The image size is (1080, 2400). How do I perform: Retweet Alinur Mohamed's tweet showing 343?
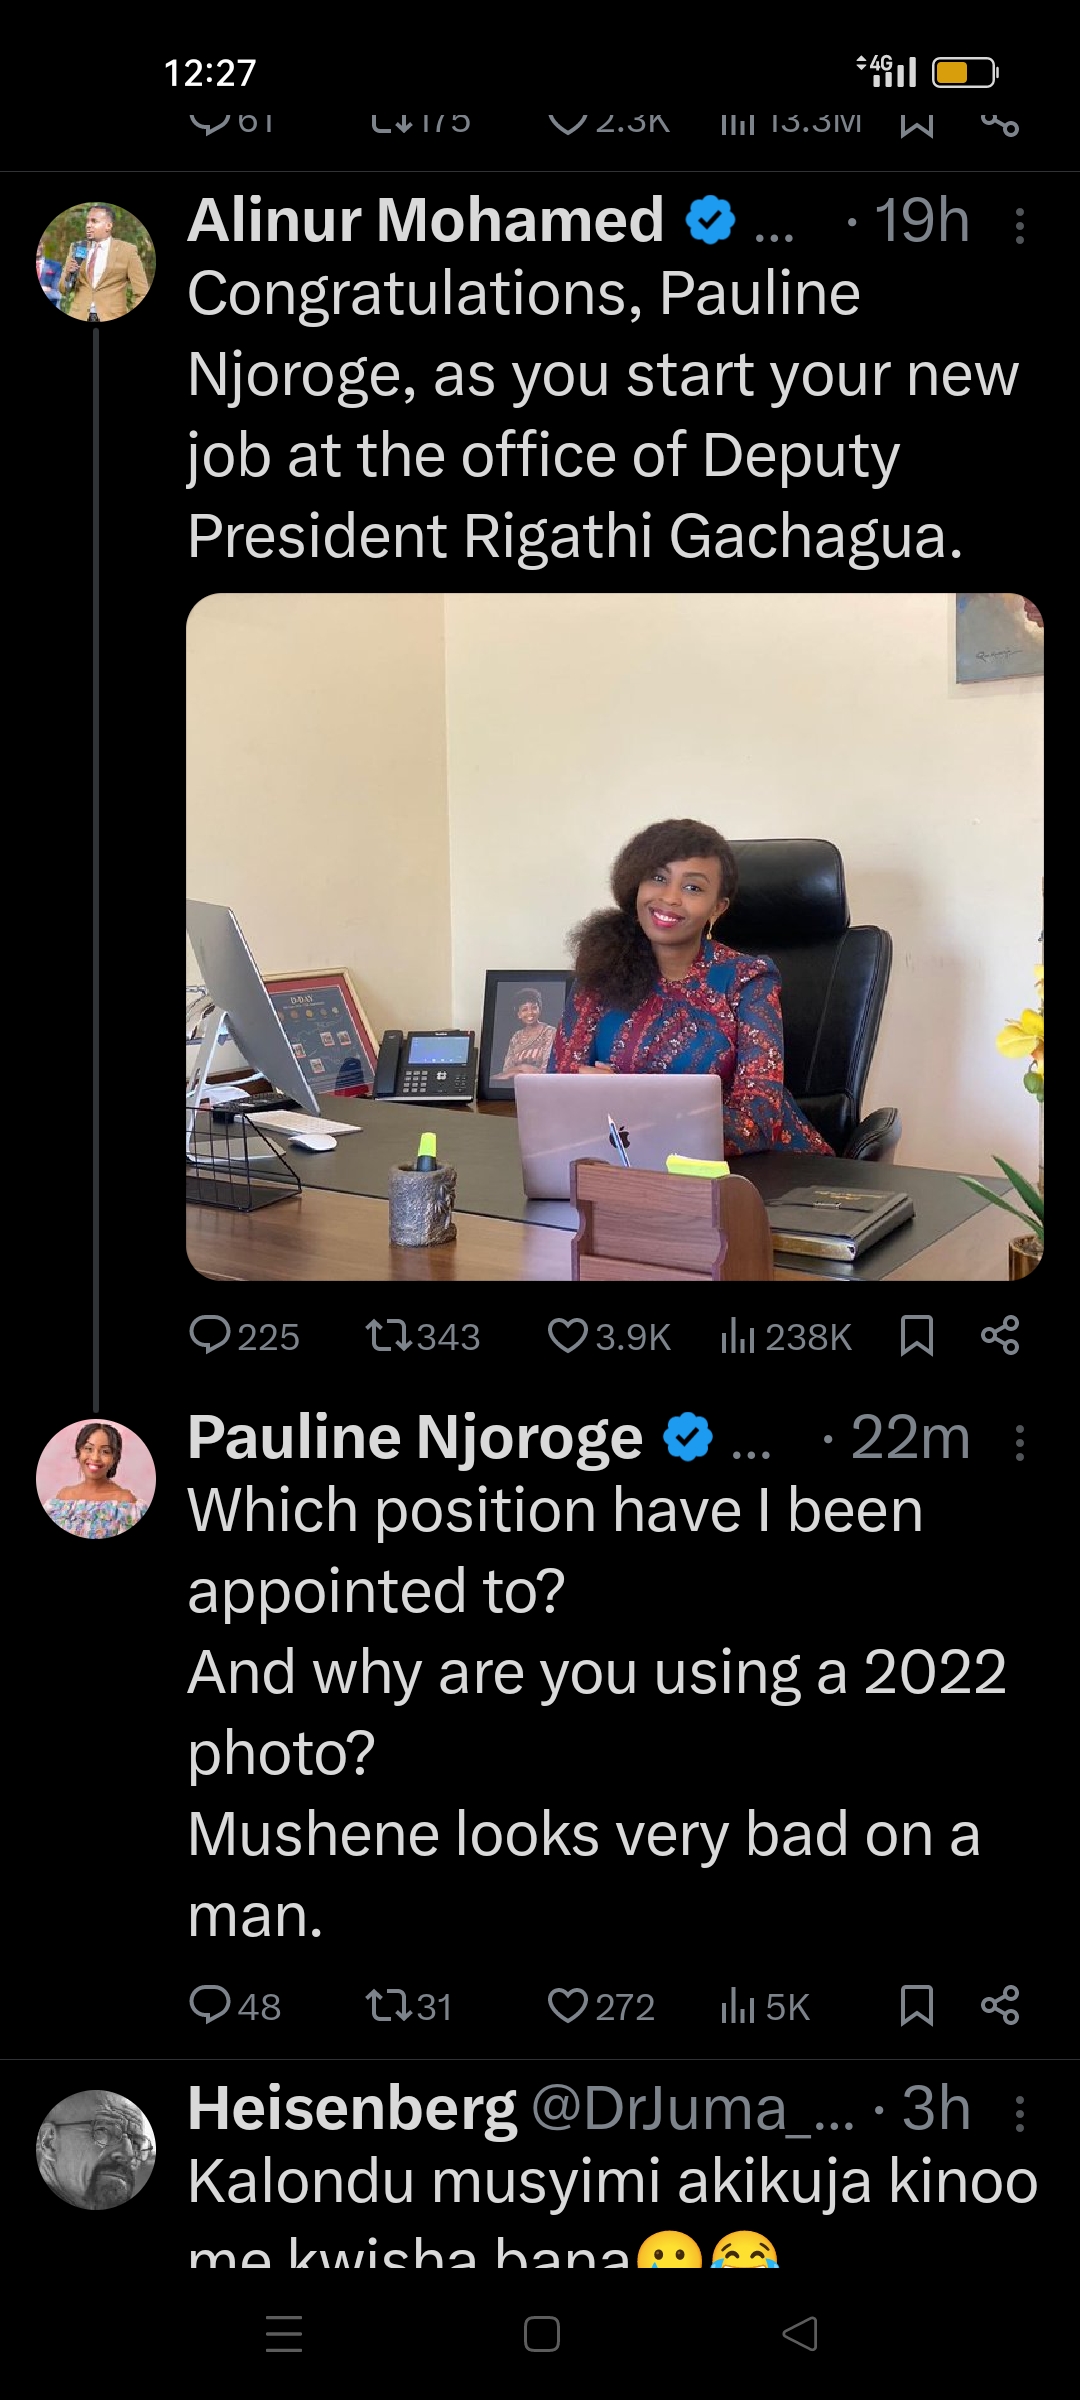[x=387, y=1335]
